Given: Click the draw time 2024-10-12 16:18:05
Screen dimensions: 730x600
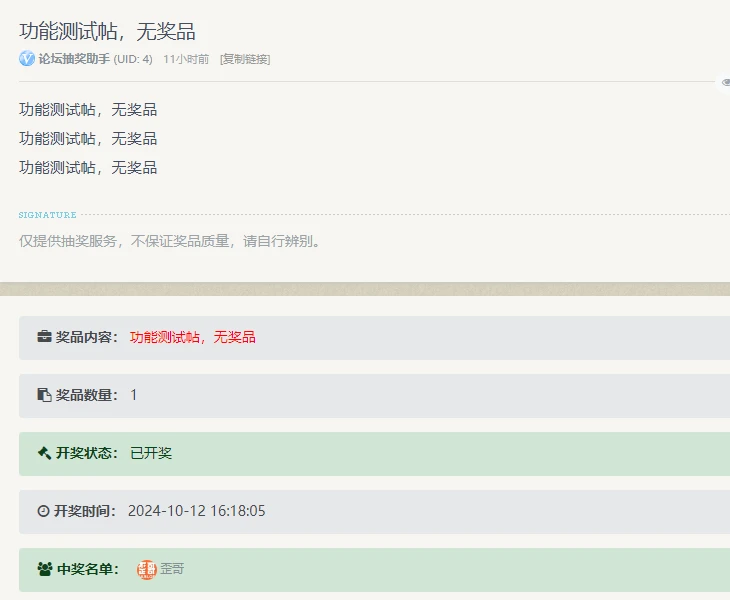Looking at the screenshot, I should point(196,511).
